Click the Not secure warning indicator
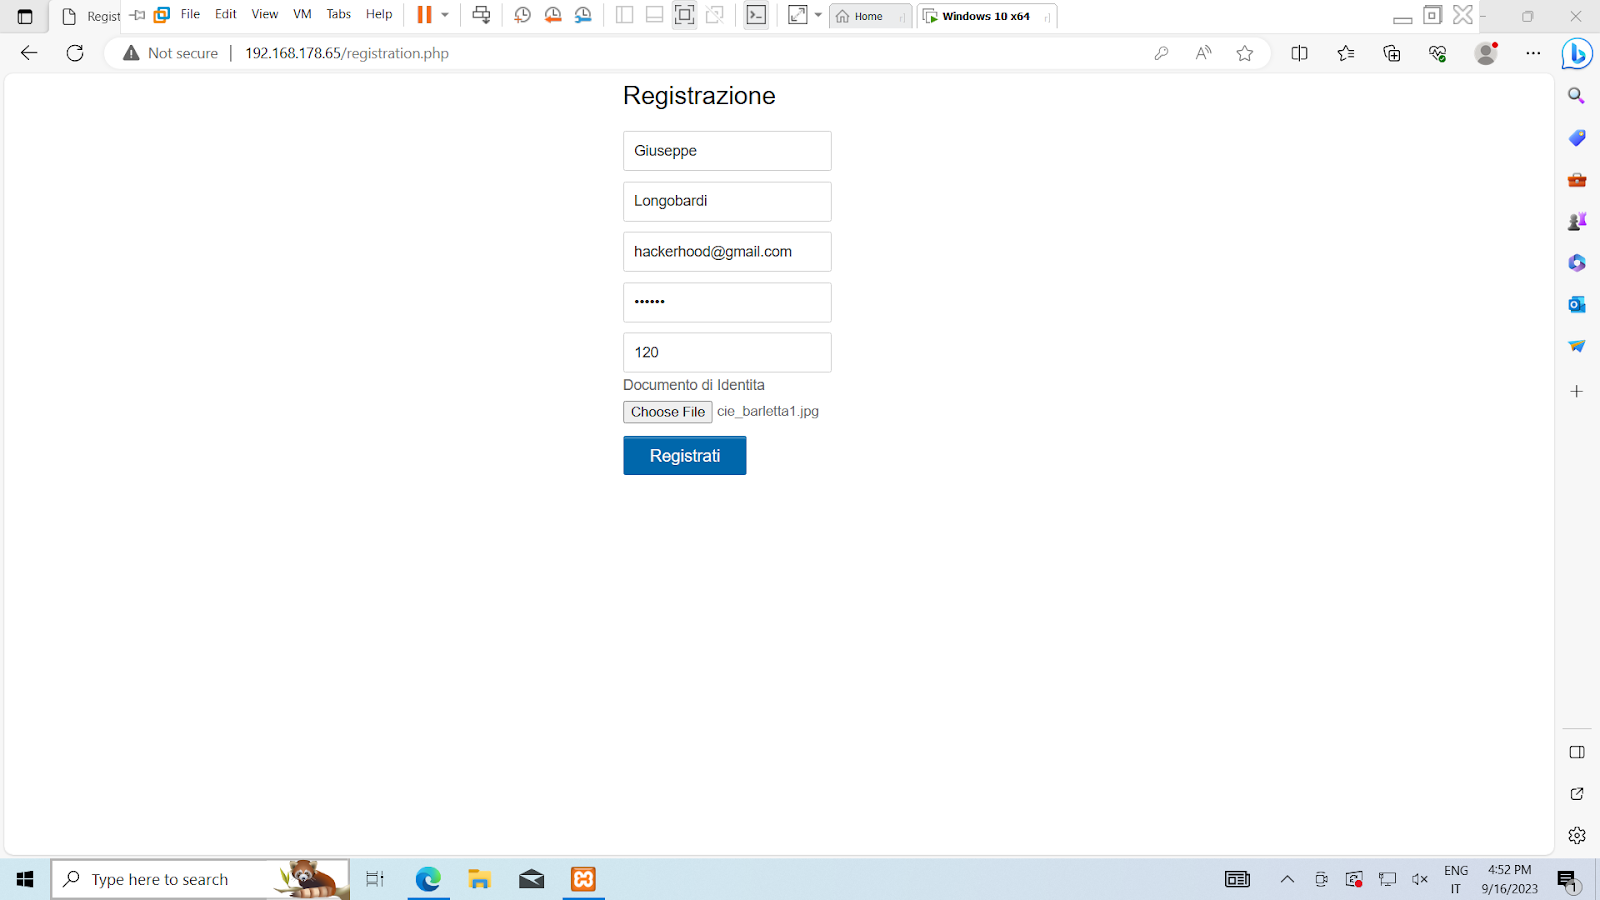 pyautogui.click(x=170, y=53)
